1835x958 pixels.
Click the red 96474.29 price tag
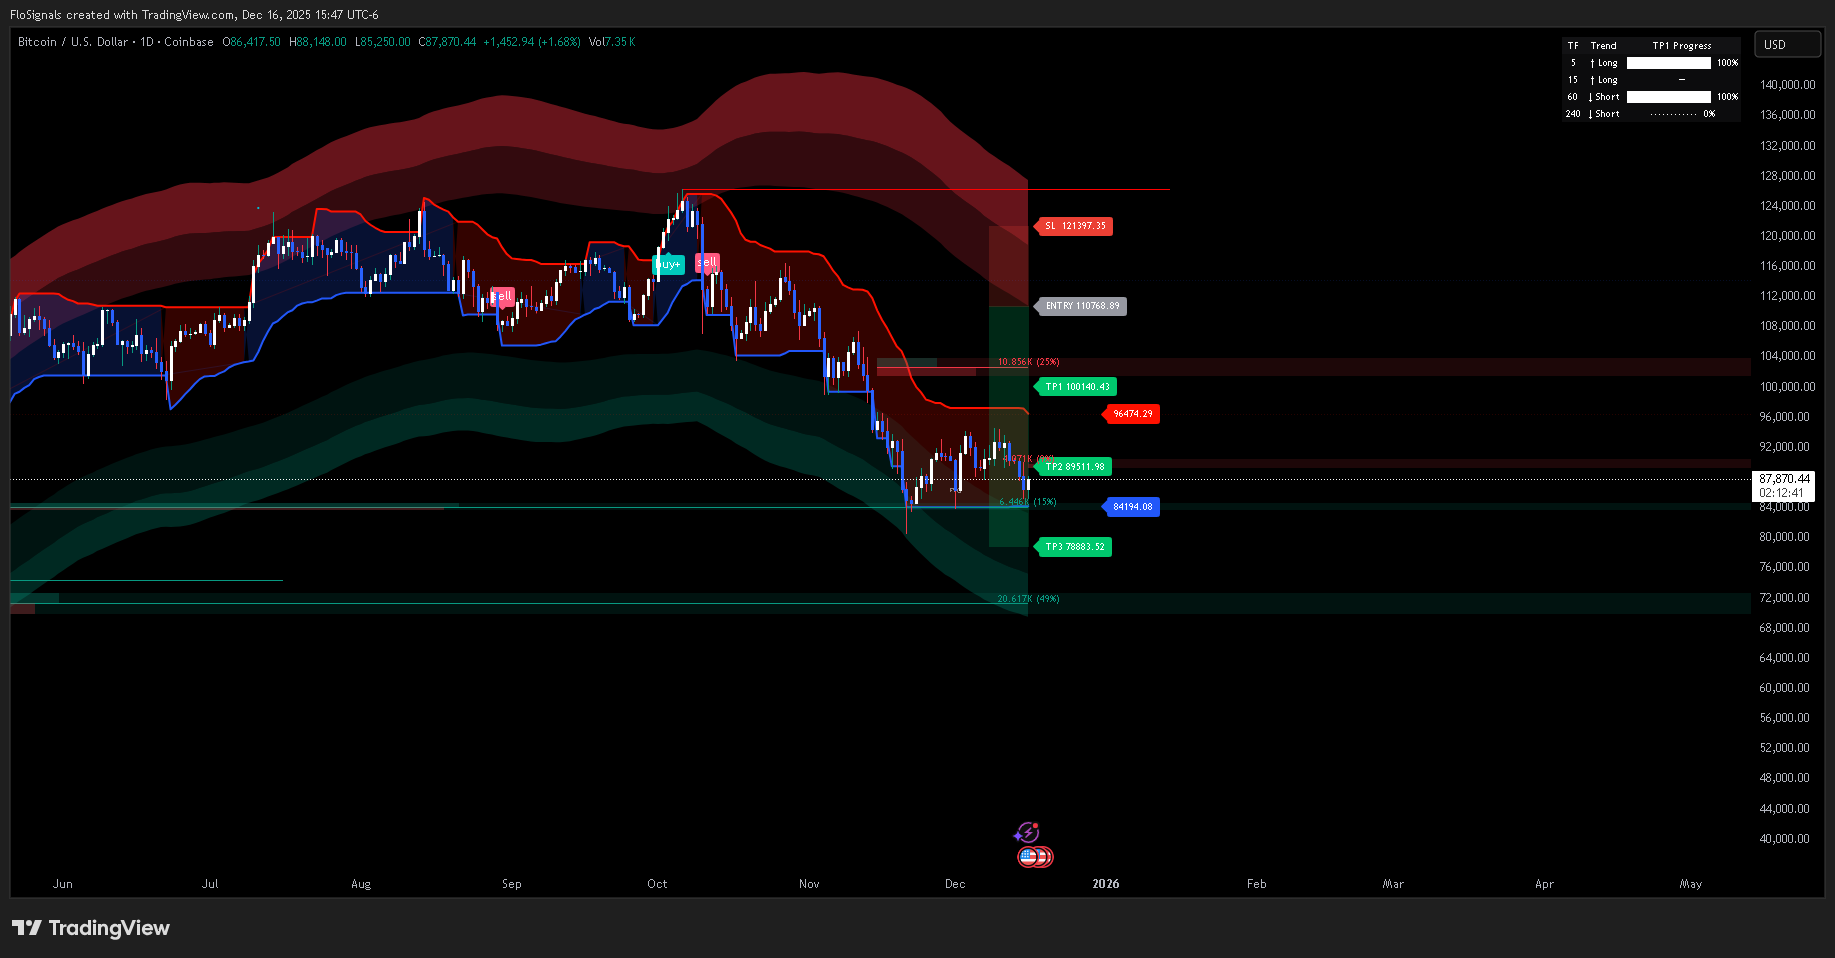(x=1132, y=414)
